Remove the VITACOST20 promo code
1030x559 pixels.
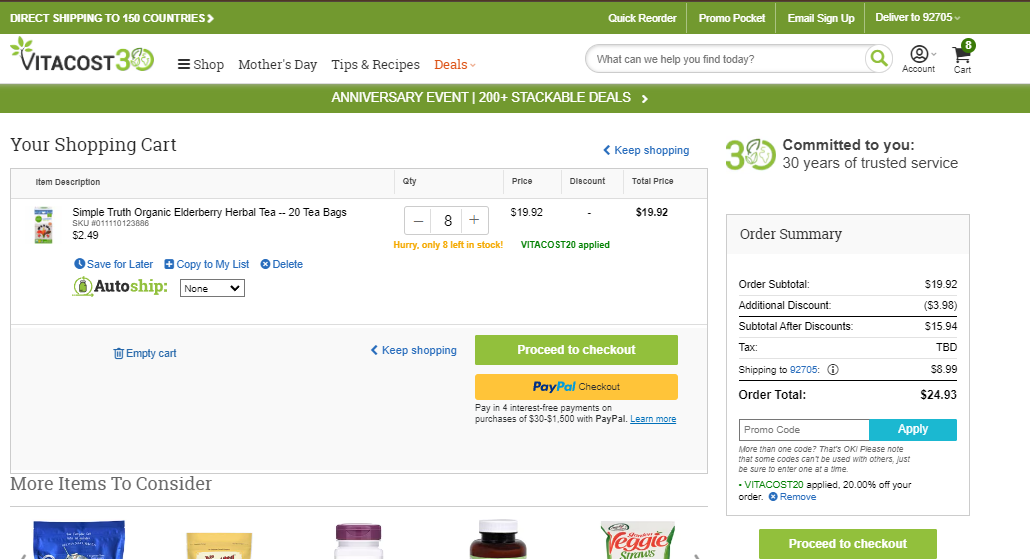coord(792,497)
